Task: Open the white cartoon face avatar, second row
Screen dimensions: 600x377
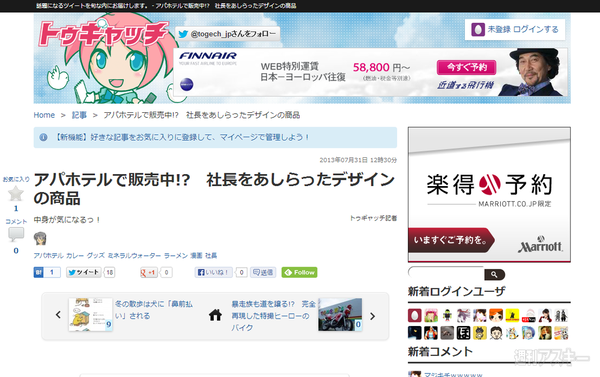Action: [496, 333]
